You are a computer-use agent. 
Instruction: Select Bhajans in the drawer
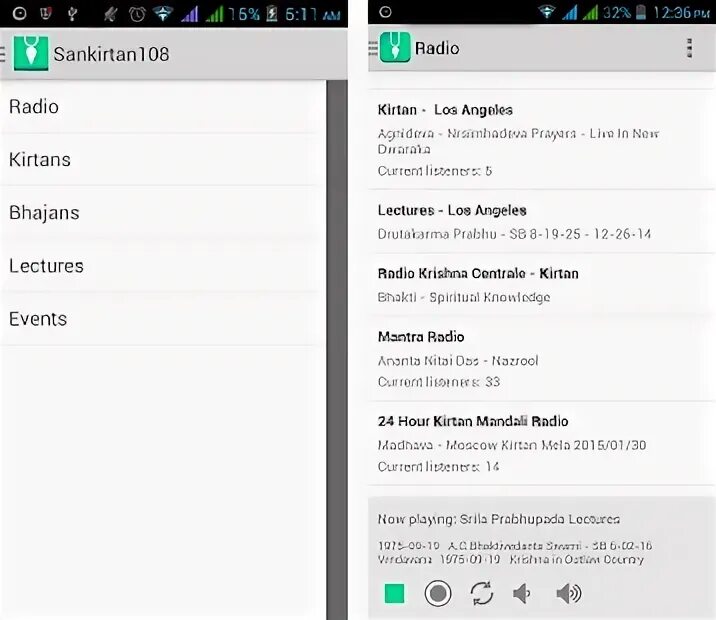point(163,213)
